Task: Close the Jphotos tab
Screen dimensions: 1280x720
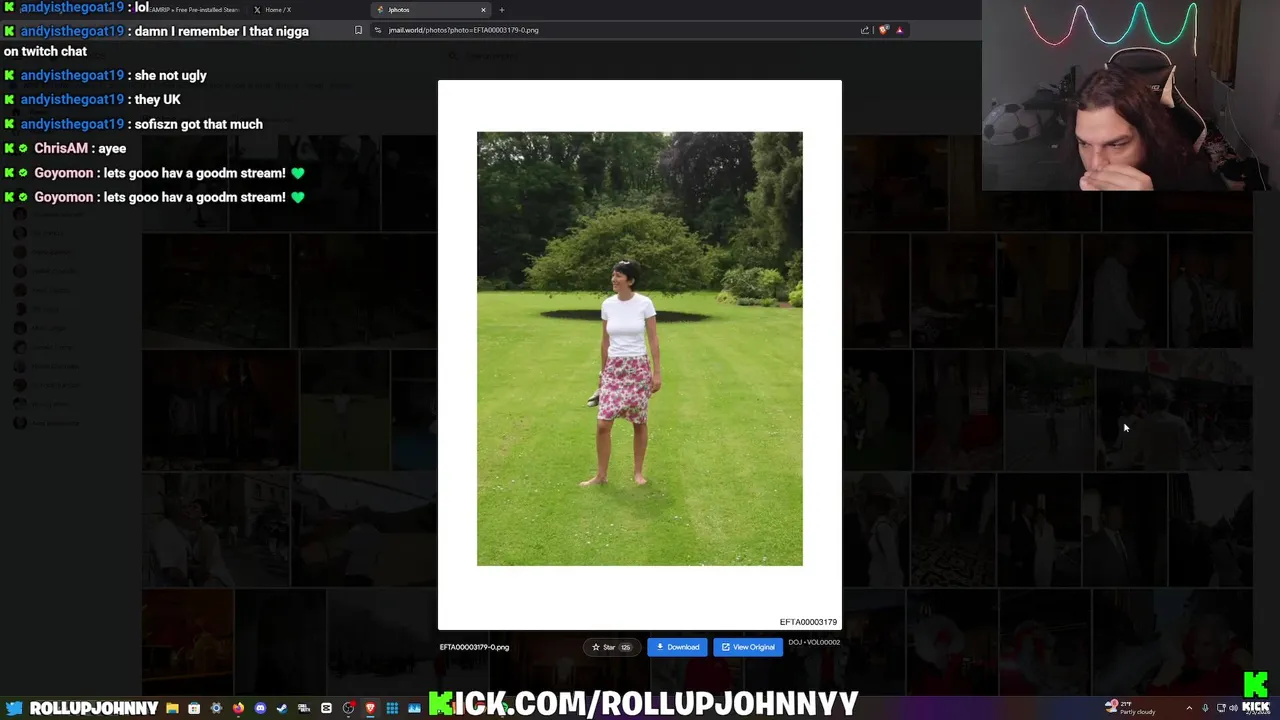Action: point(483,10)
